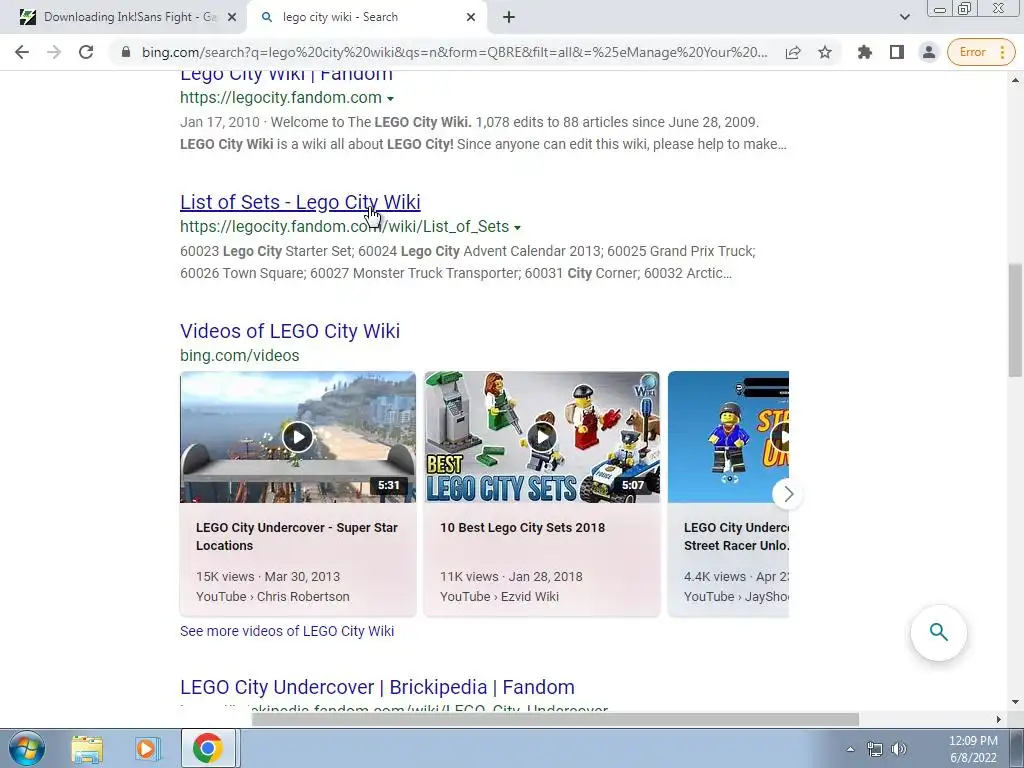View site security lock info

tap(126, 52)
